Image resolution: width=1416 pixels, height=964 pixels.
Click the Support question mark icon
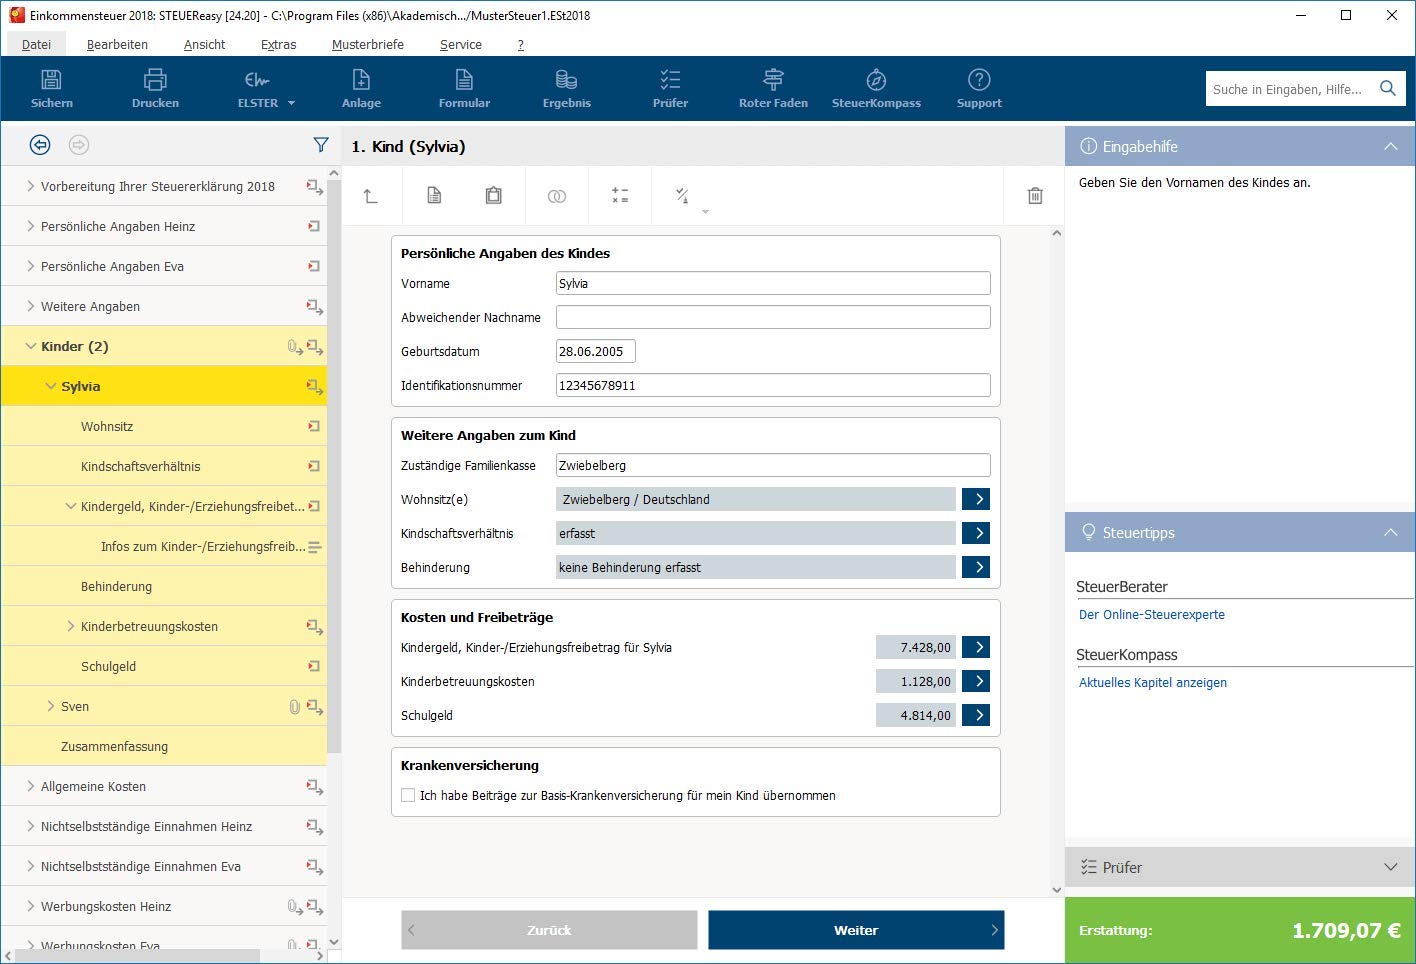click(979, 80)
